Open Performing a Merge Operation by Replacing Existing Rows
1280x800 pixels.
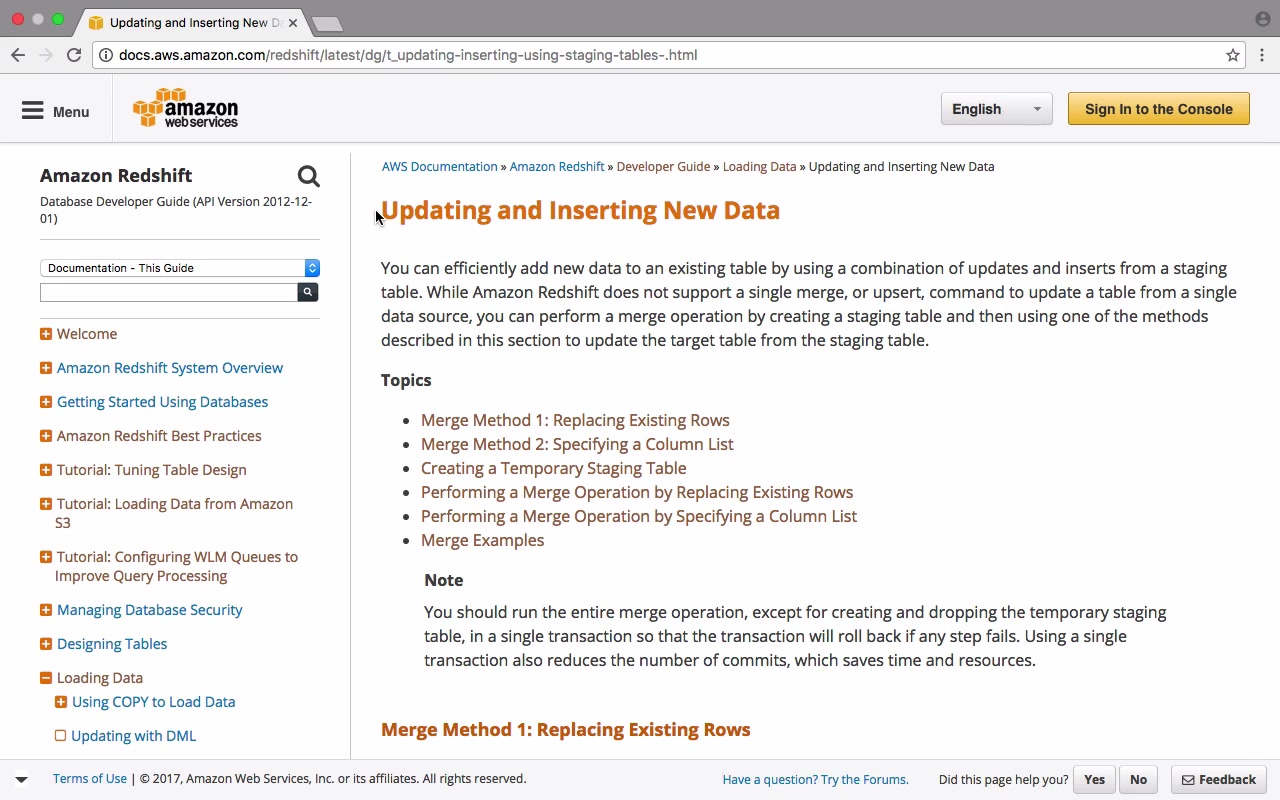(637, 492)
